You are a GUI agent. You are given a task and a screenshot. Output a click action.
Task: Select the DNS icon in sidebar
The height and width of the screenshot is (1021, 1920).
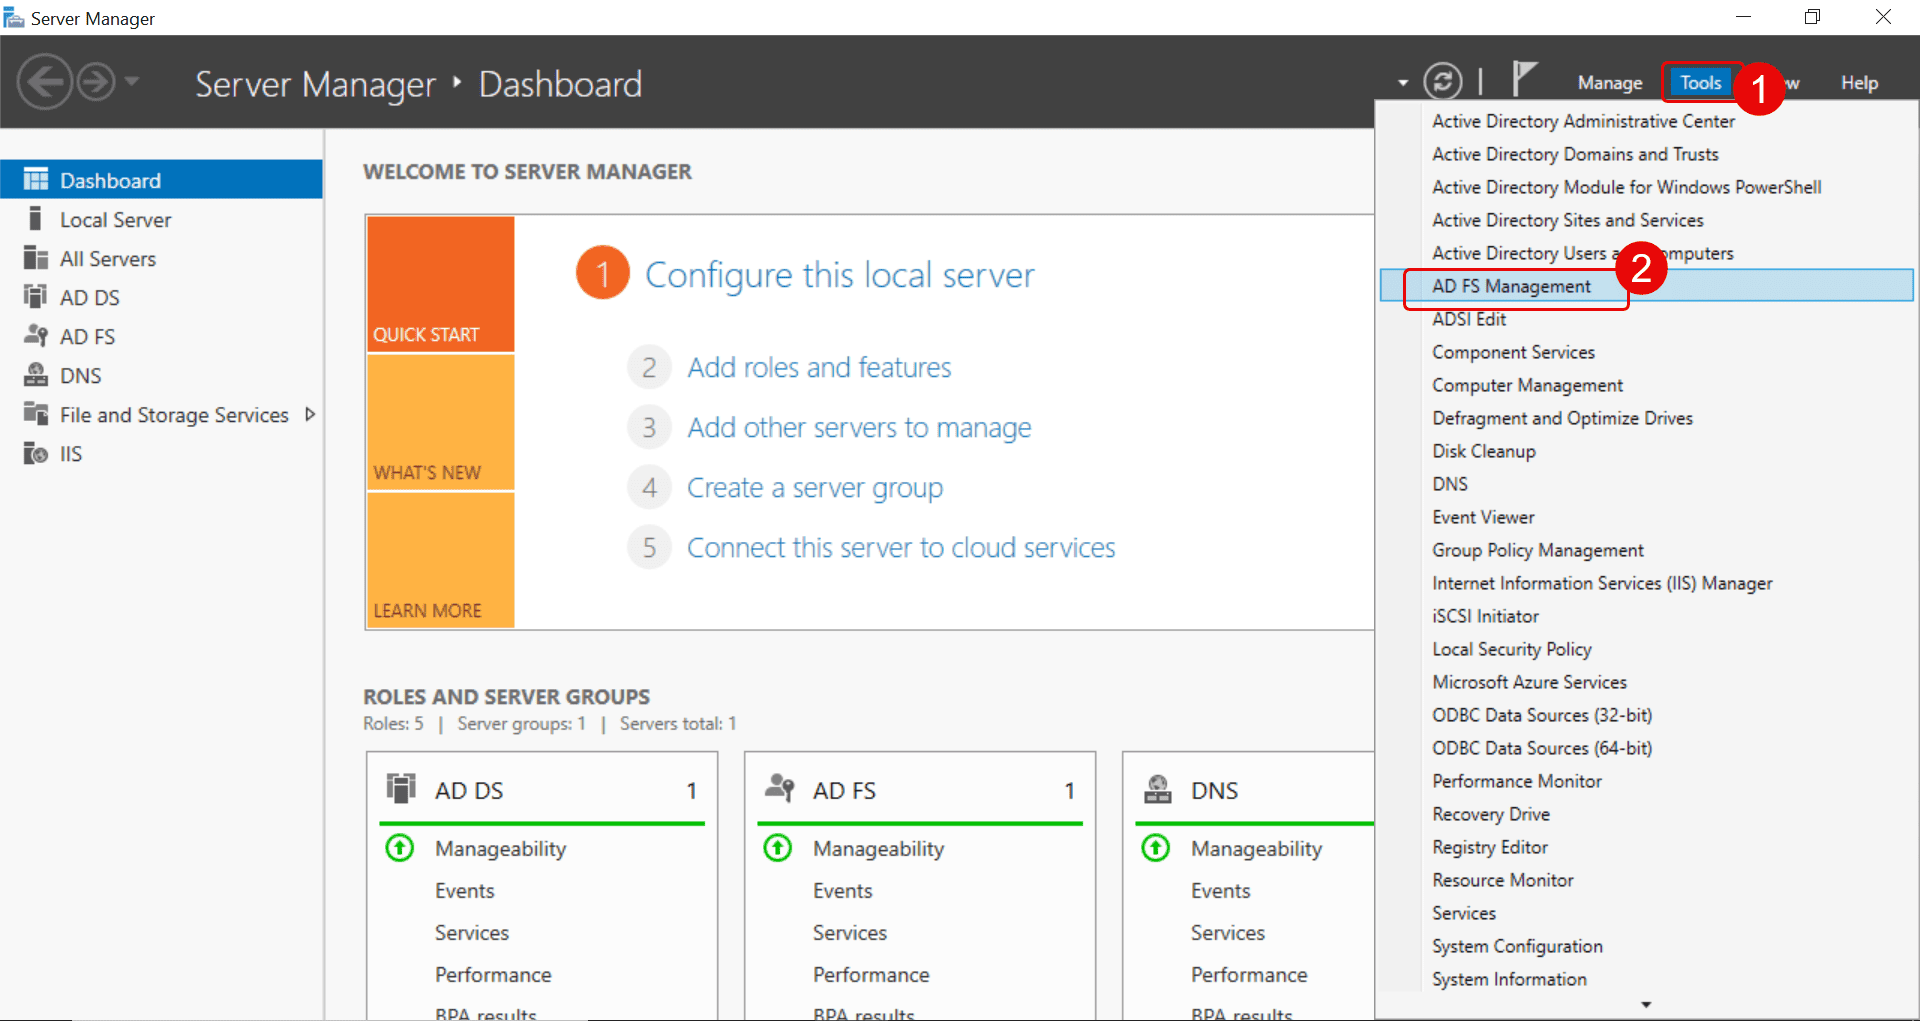click(x=36, y=375)
